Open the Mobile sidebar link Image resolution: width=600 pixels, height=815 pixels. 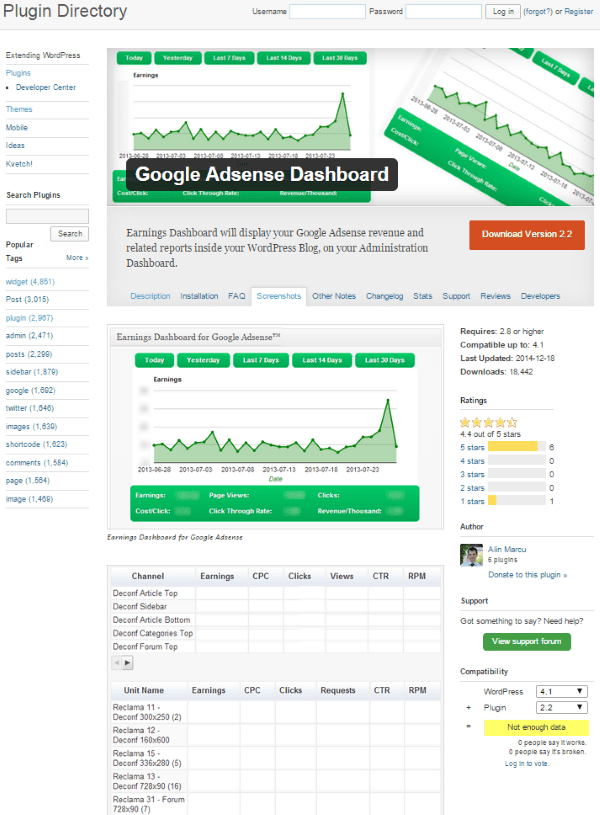click(x=17, y=127)
